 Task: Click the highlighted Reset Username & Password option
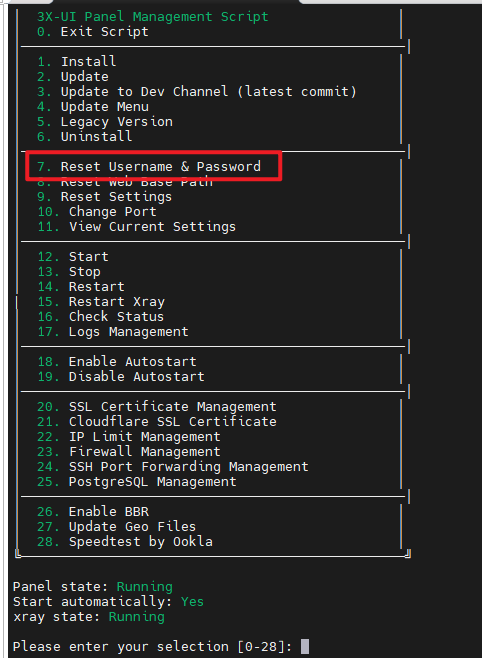149,167
